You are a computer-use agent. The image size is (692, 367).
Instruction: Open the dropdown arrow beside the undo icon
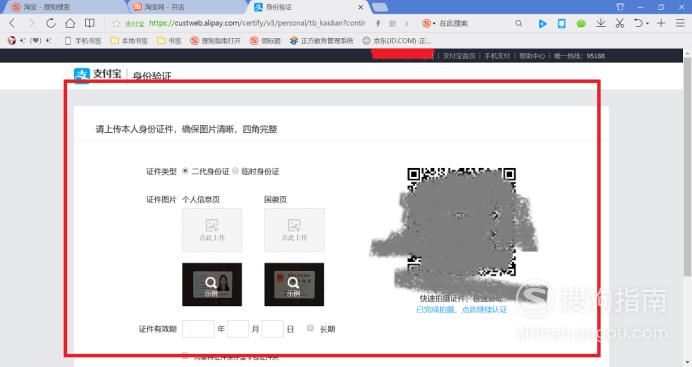pyautogui.click(x=647, y=23)
